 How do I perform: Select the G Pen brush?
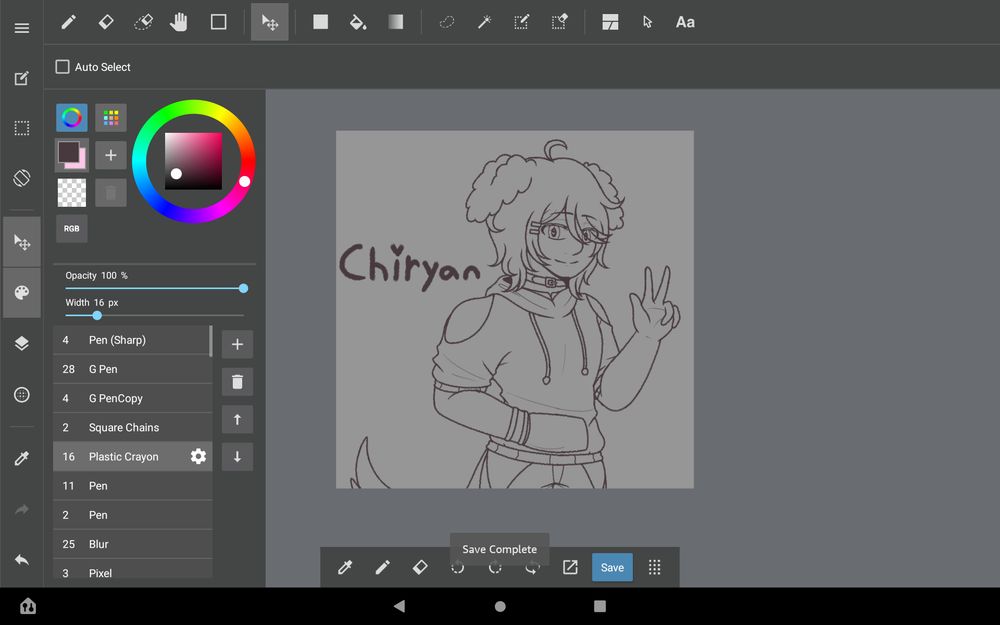pos(132,369)
